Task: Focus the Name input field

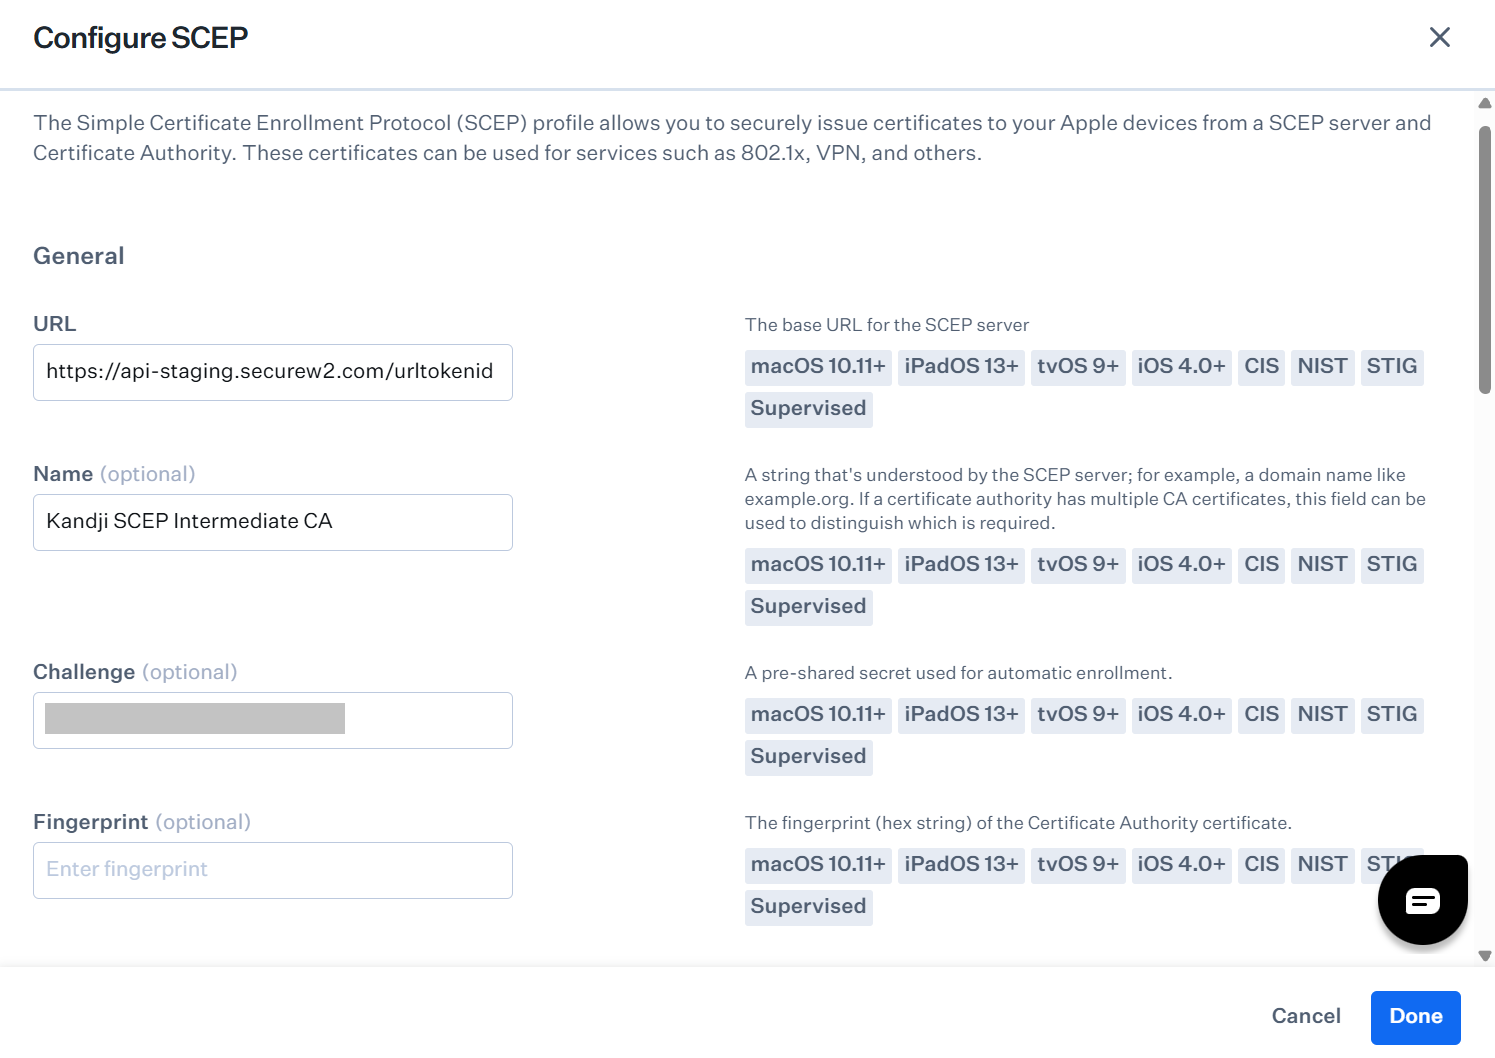Action: coord(272,522)
